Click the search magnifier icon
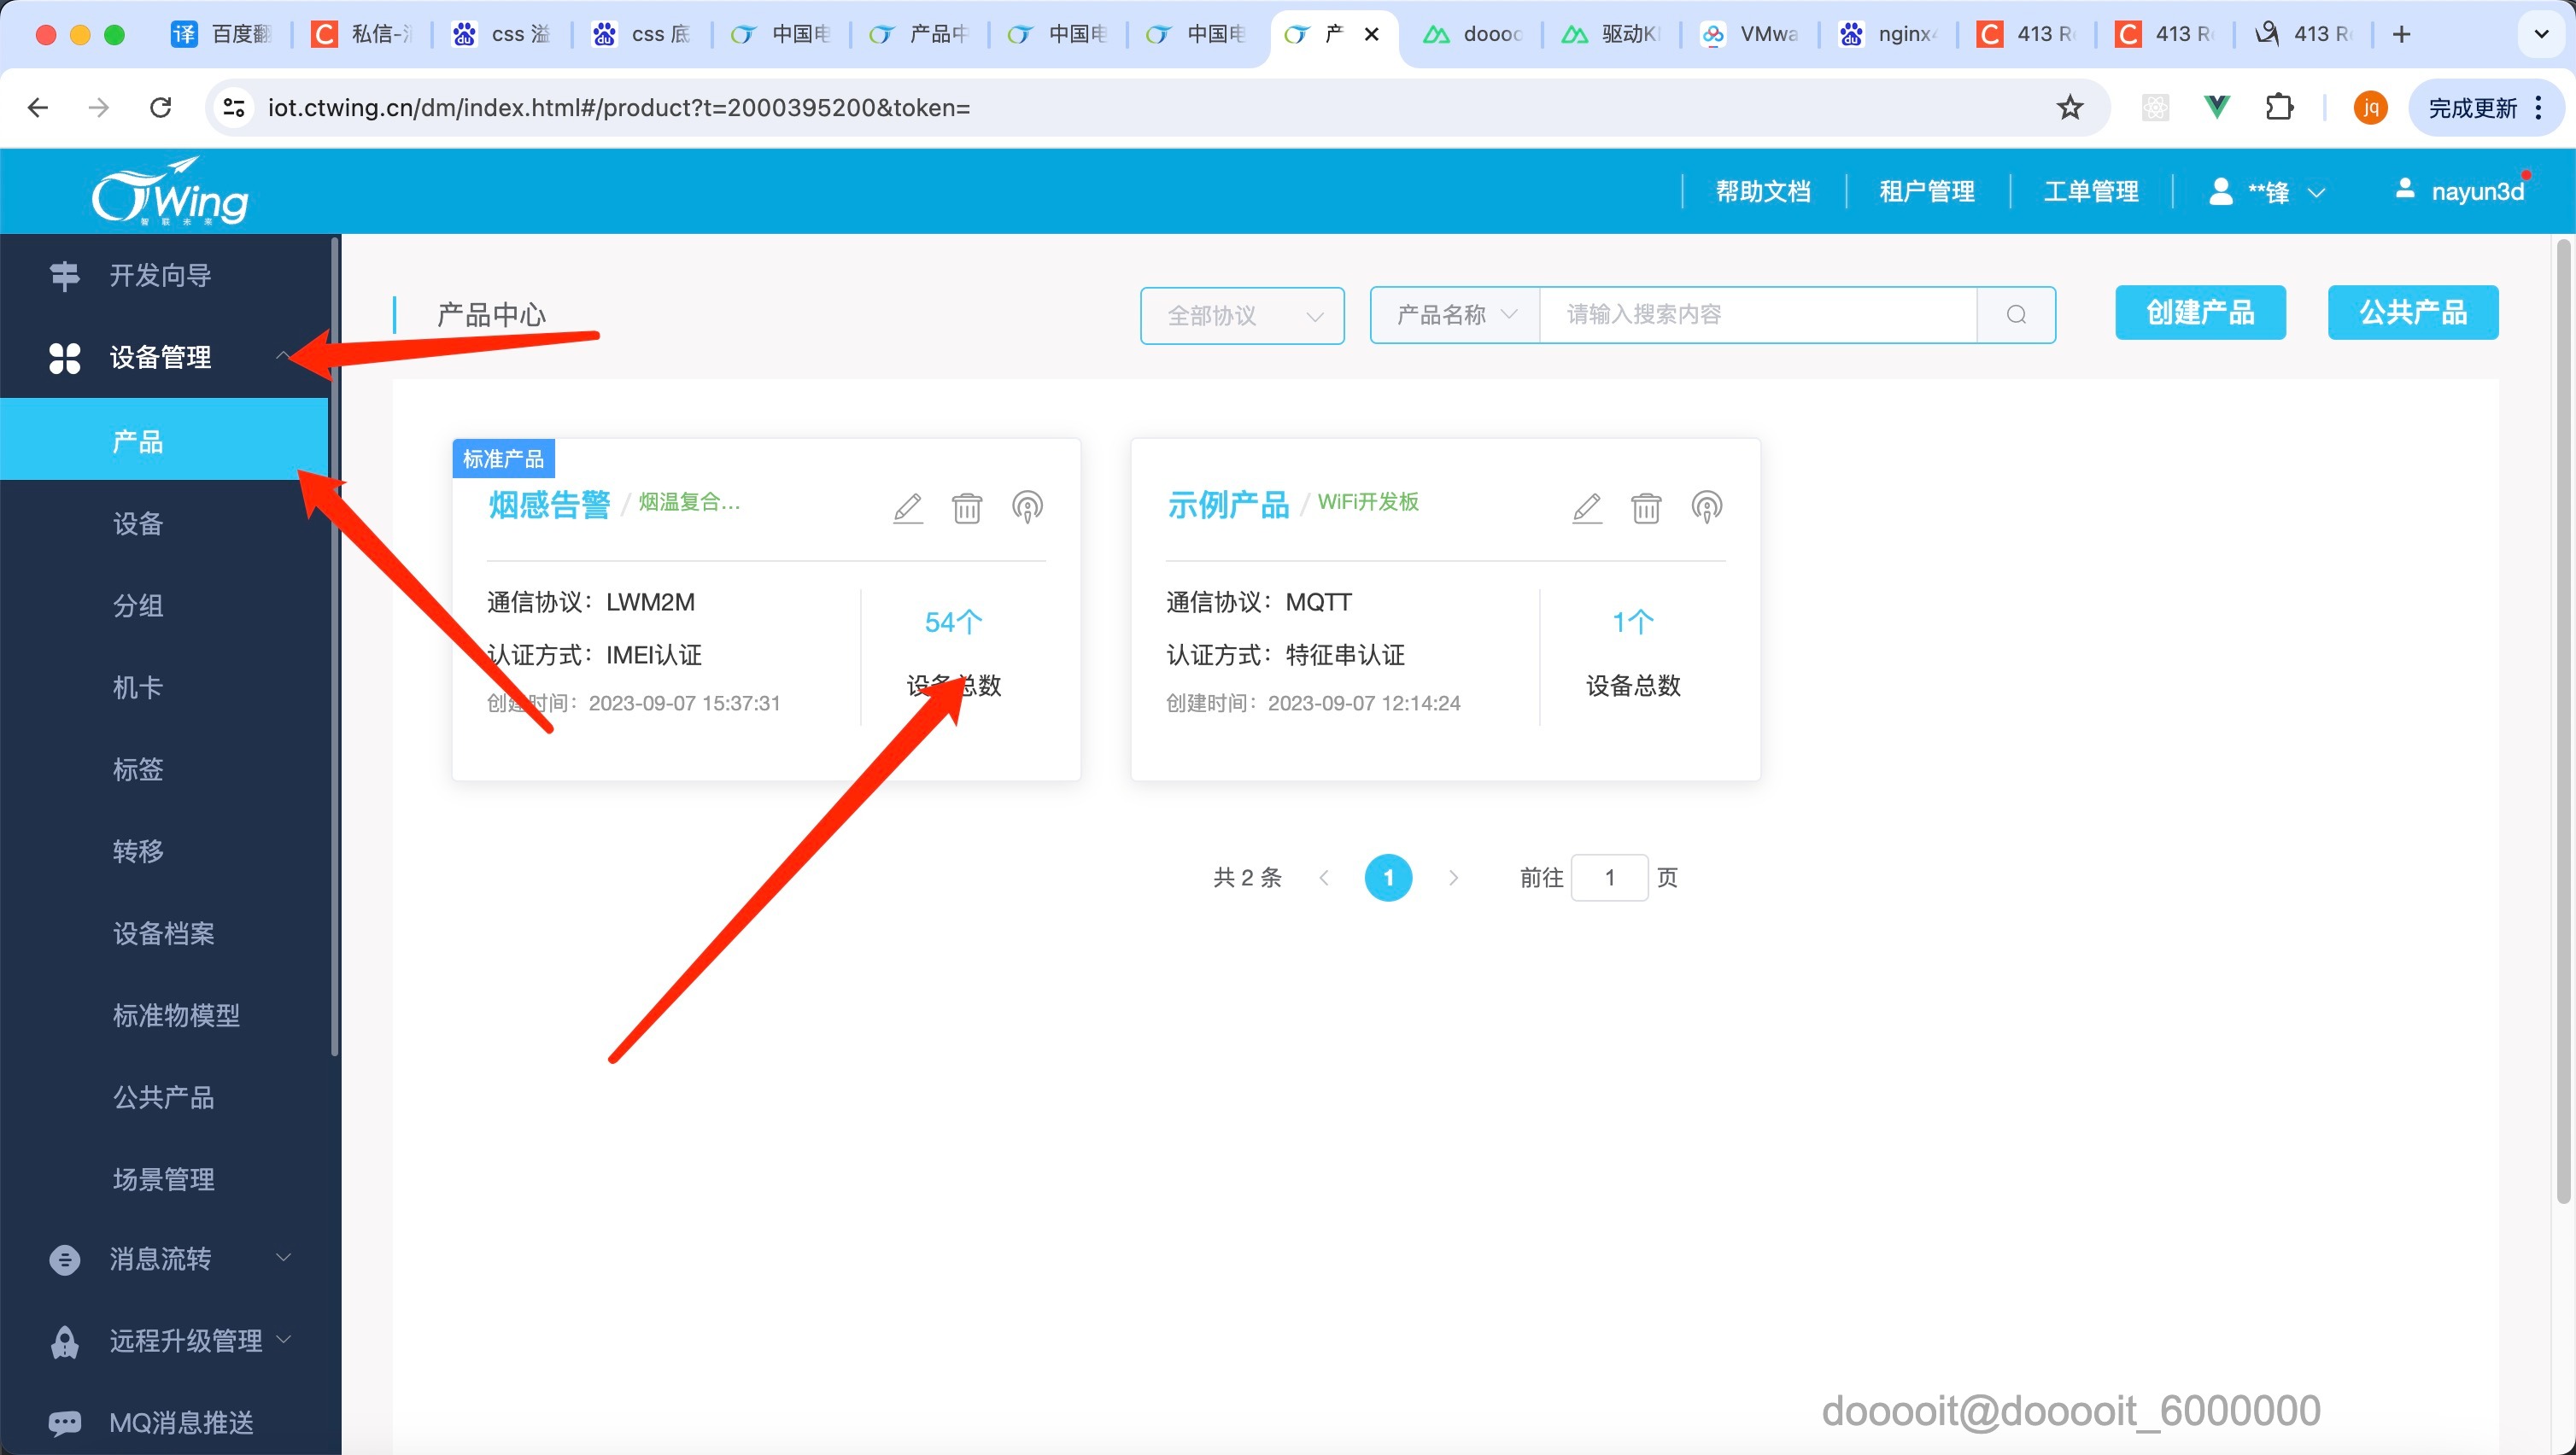Image resolution: width=2576 pixels, height=1455 pixels. coord(2017,315)
